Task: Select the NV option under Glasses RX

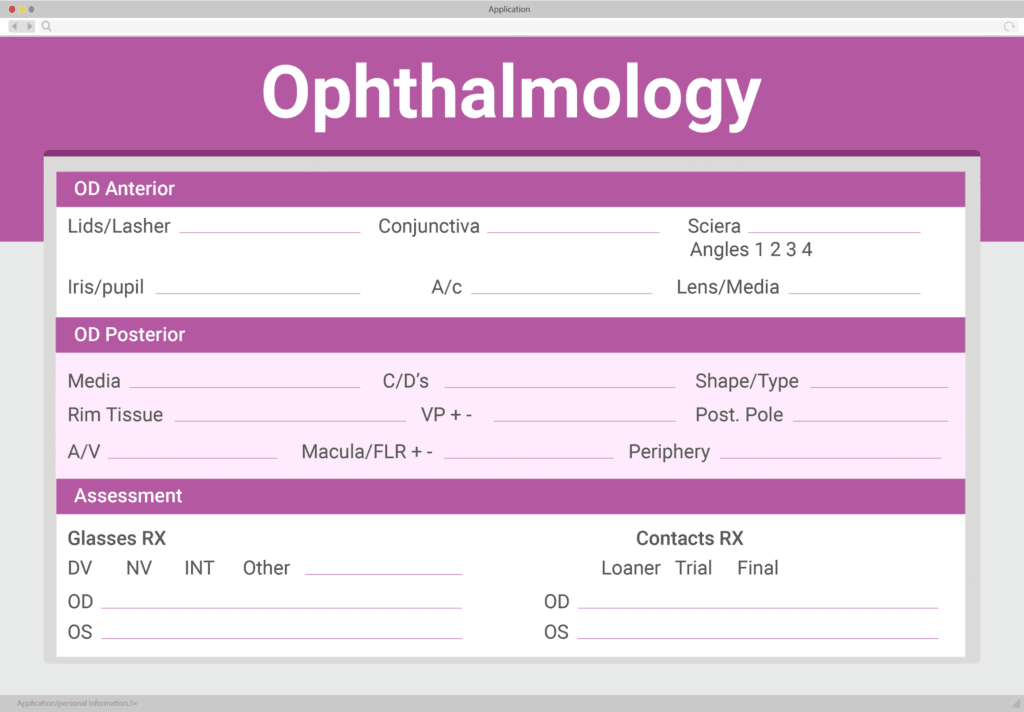Action: (139, 567)
